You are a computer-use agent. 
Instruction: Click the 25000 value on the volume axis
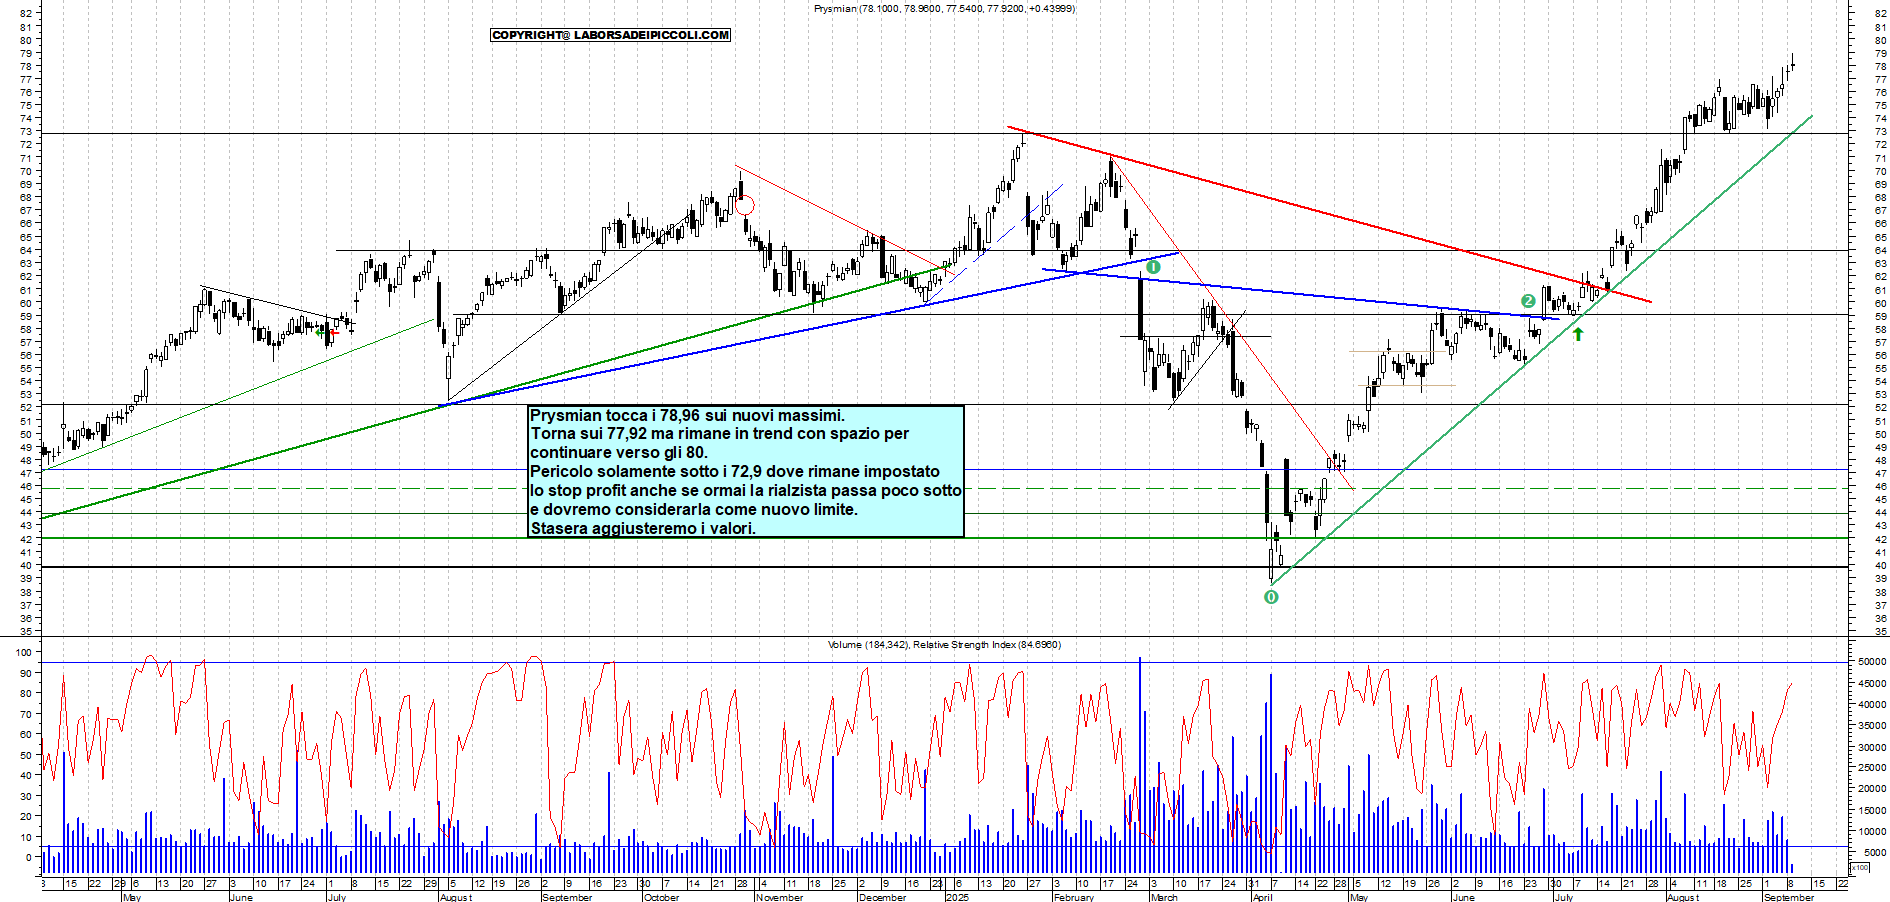click(1872, 768)
